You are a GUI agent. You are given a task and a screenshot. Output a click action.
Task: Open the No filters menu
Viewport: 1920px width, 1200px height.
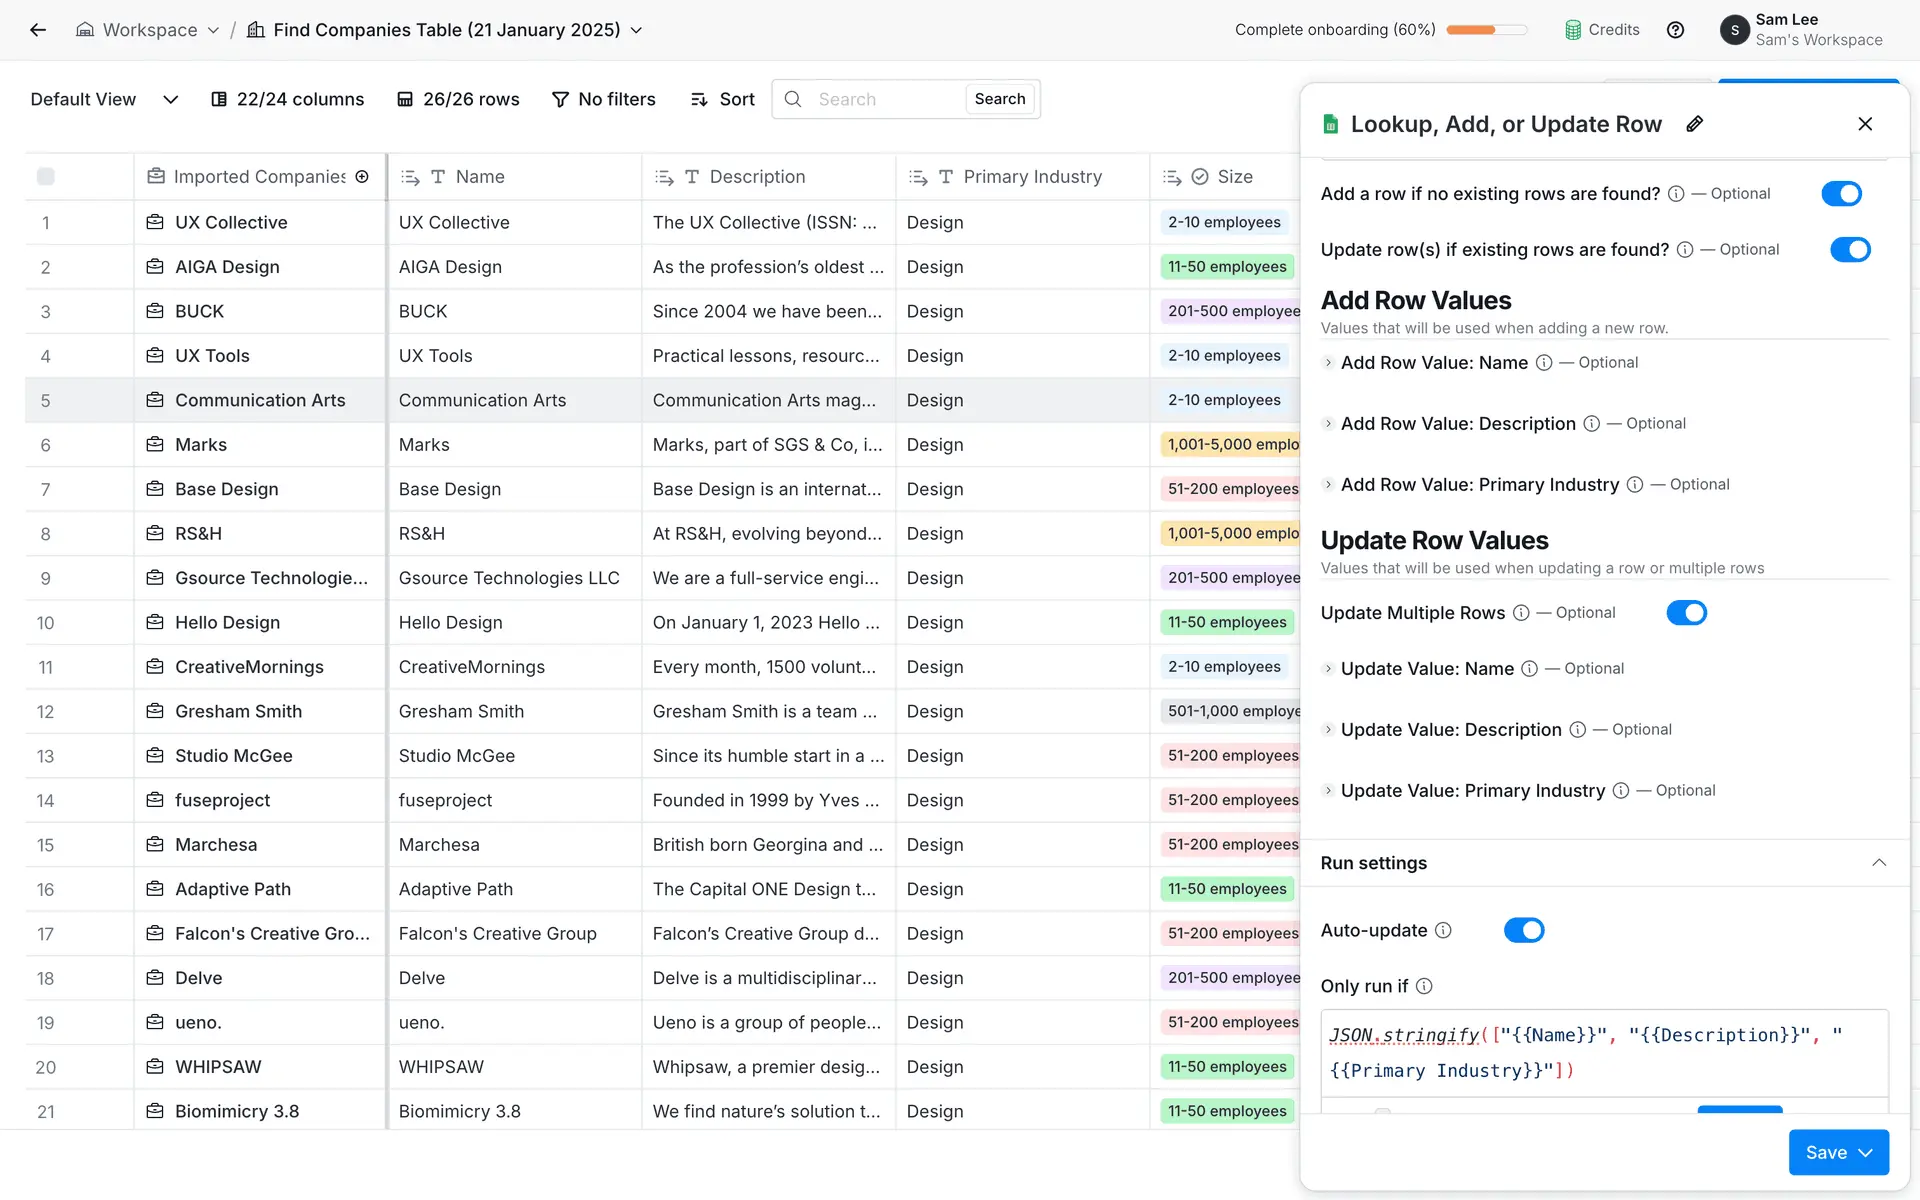(x=603, y=99)
